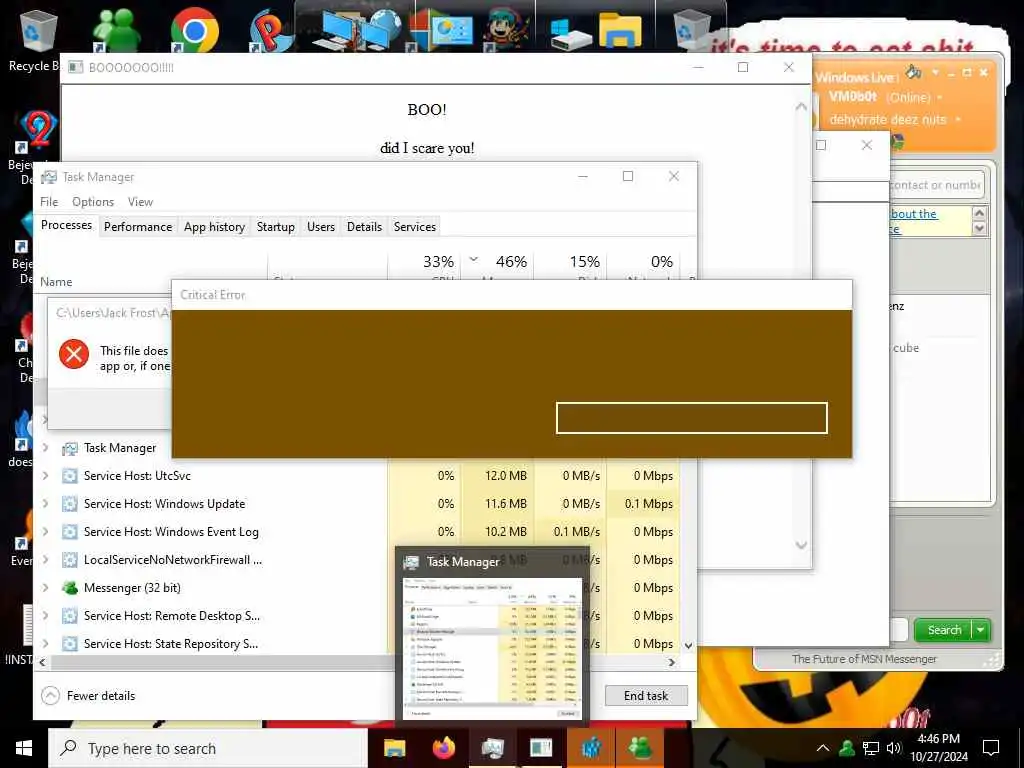Image resolution: width=1024 pixels, height=768 pixels.
Task: Sort by Disk column 15%
Action: click(571, 266)
